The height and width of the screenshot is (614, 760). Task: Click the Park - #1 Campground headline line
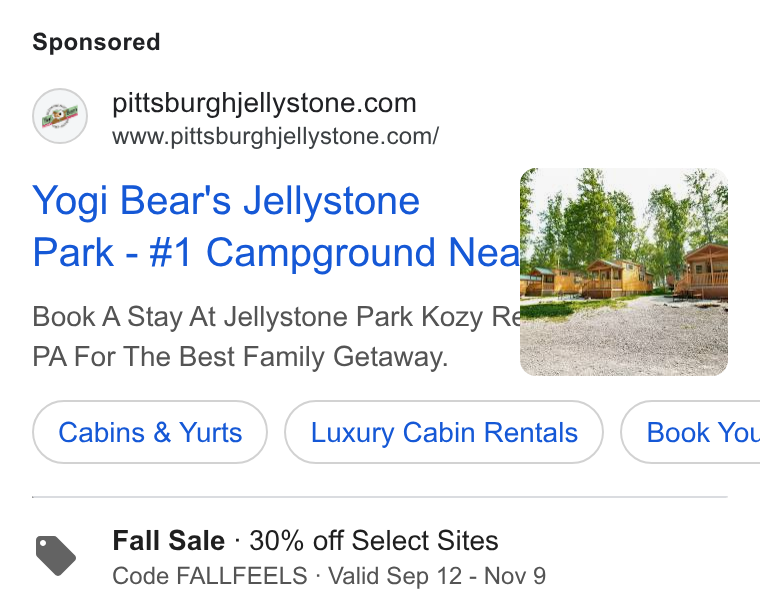click(x=276, y=252)
